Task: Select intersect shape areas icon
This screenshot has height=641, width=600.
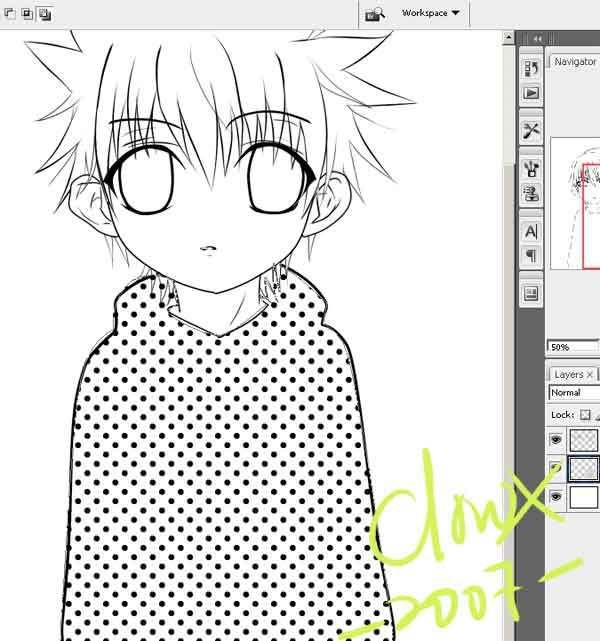Action: click(27, 14)
